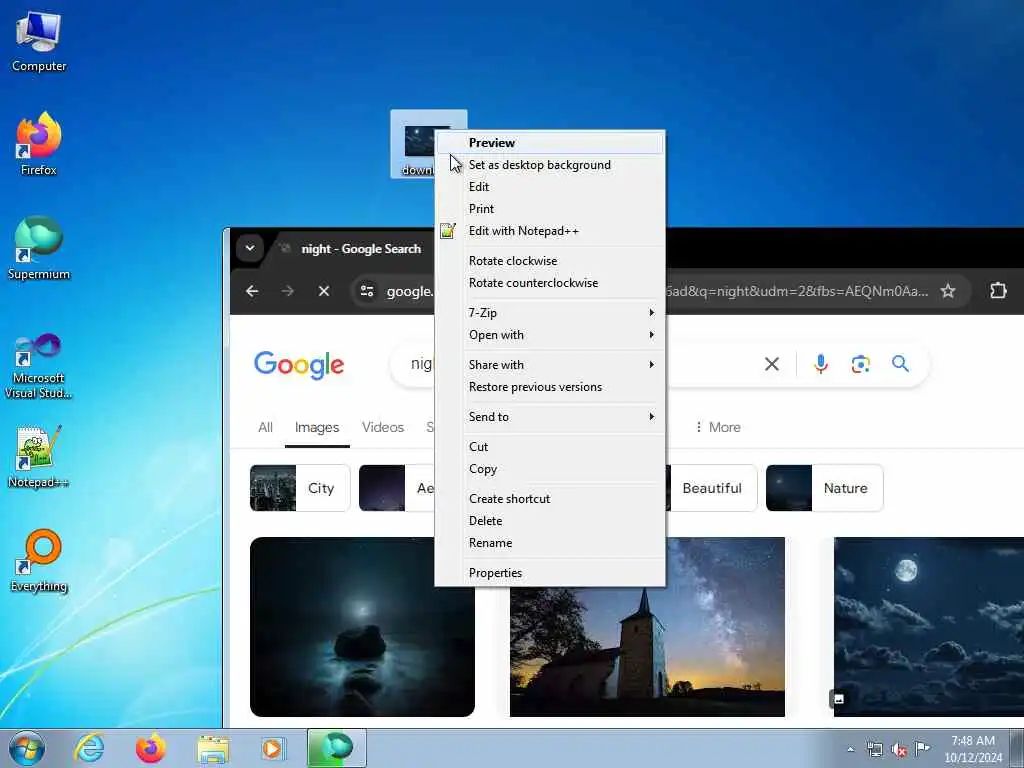
Task: Start Google voice search with microphone
Action: (821, 364)
